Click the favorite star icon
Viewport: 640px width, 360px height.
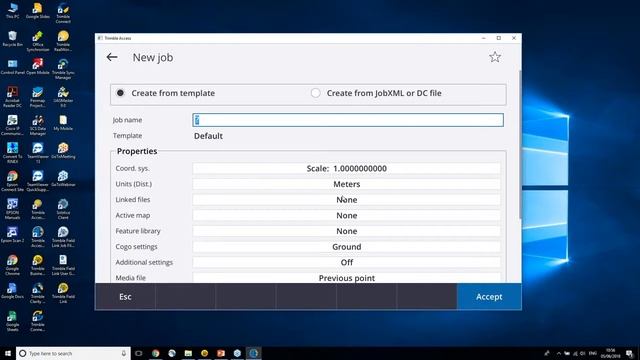coord(495,57)
